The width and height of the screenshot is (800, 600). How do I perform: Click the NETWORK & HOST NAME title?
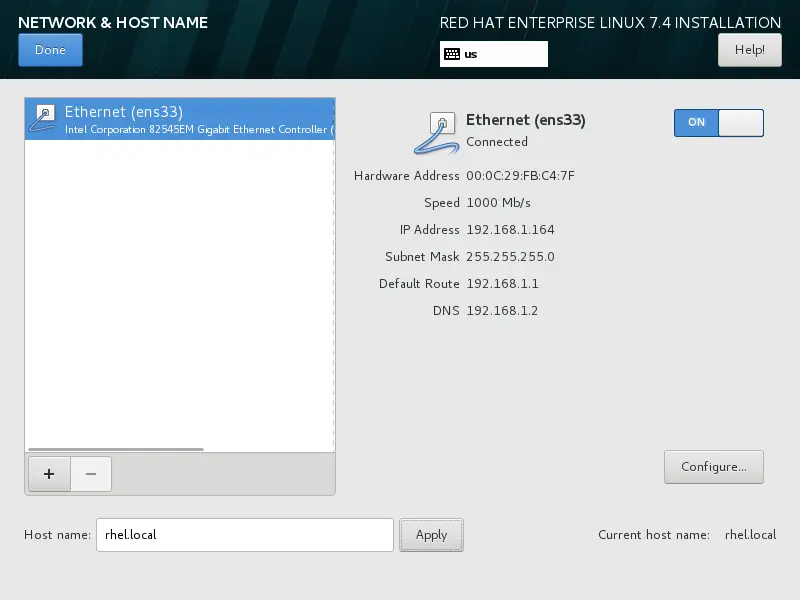pos(113,22)
